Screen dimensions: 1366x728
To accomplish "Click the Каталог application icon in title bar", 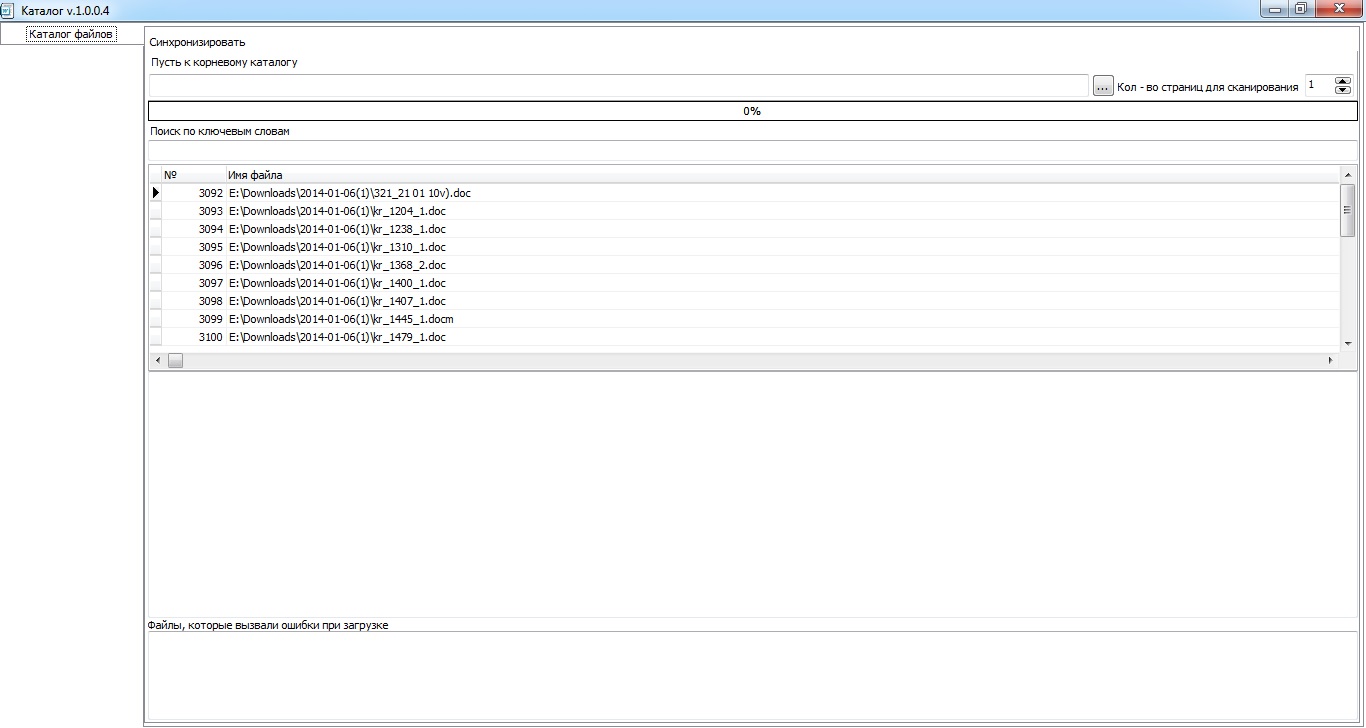I will 8,9.
